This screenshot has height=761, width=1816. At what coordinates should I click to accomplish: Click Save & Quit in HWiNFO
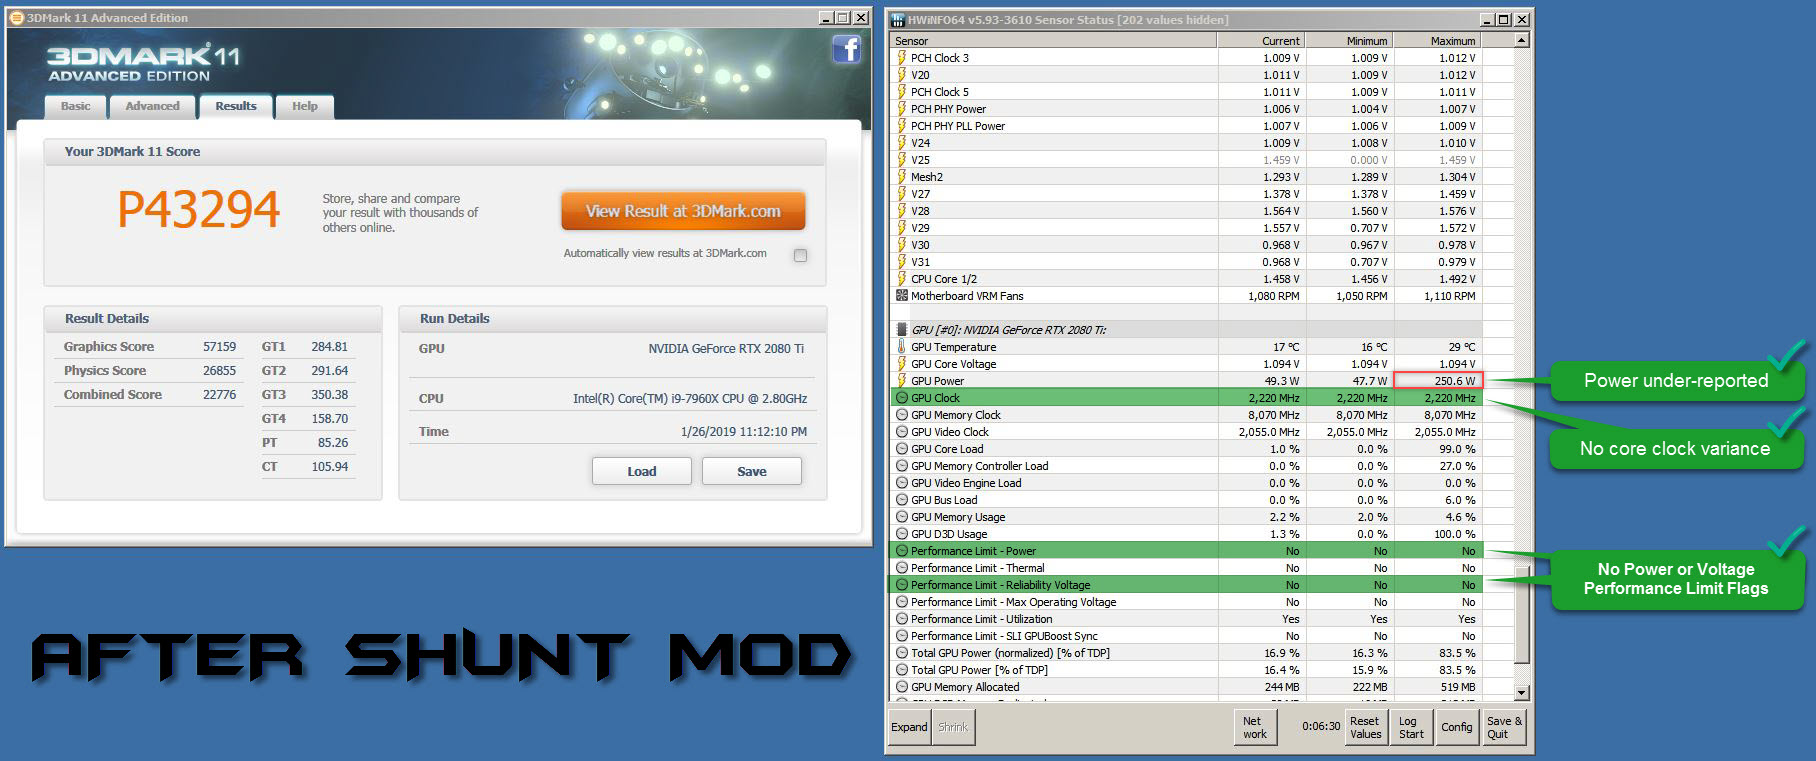(x=1504, y=727)
